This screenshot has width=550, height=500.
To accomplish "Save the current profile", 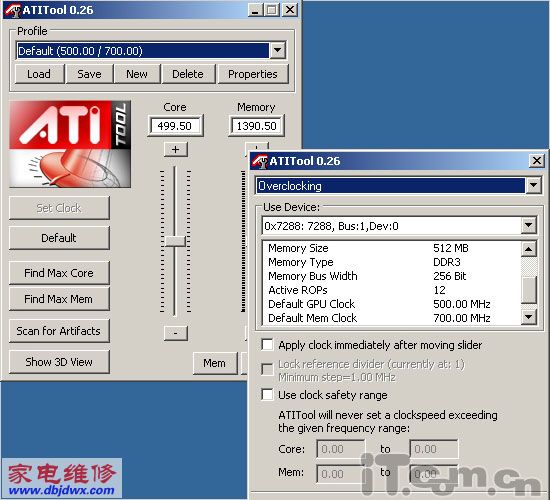I will 89,74.
